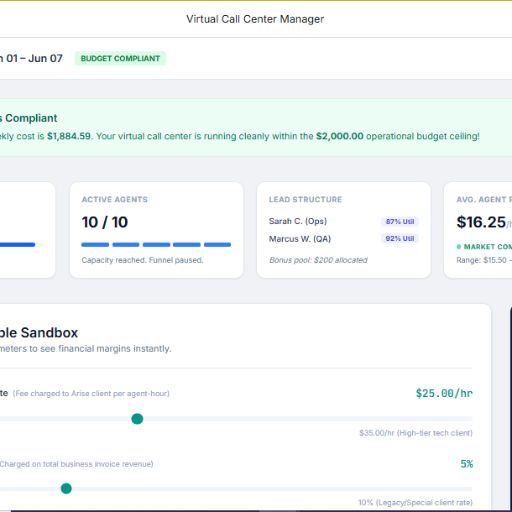Click the 10% (Legacy/Special client rate) label
This screenshot has height=512, width=512.
pyautogui.click(x=415, y=502)
